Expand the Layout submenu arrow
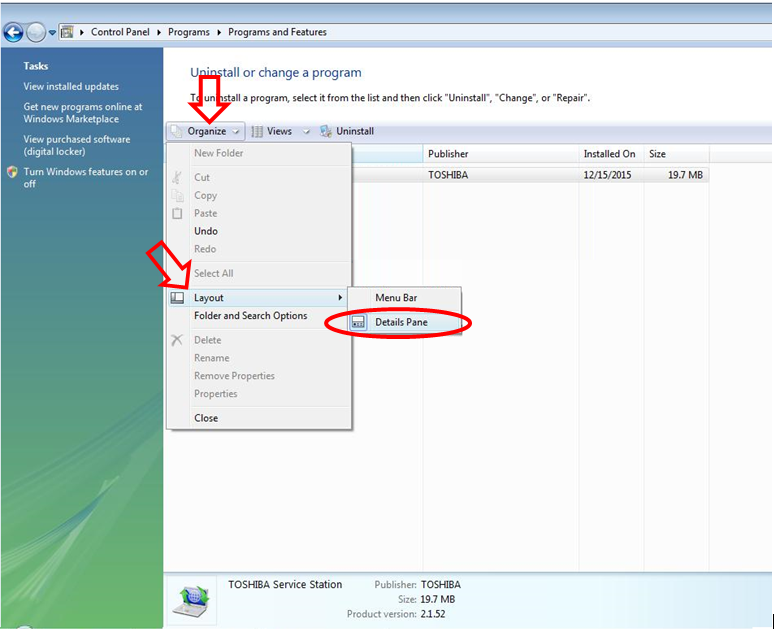The height and width of the screenshot is (629, 774). tap(340, 298)
